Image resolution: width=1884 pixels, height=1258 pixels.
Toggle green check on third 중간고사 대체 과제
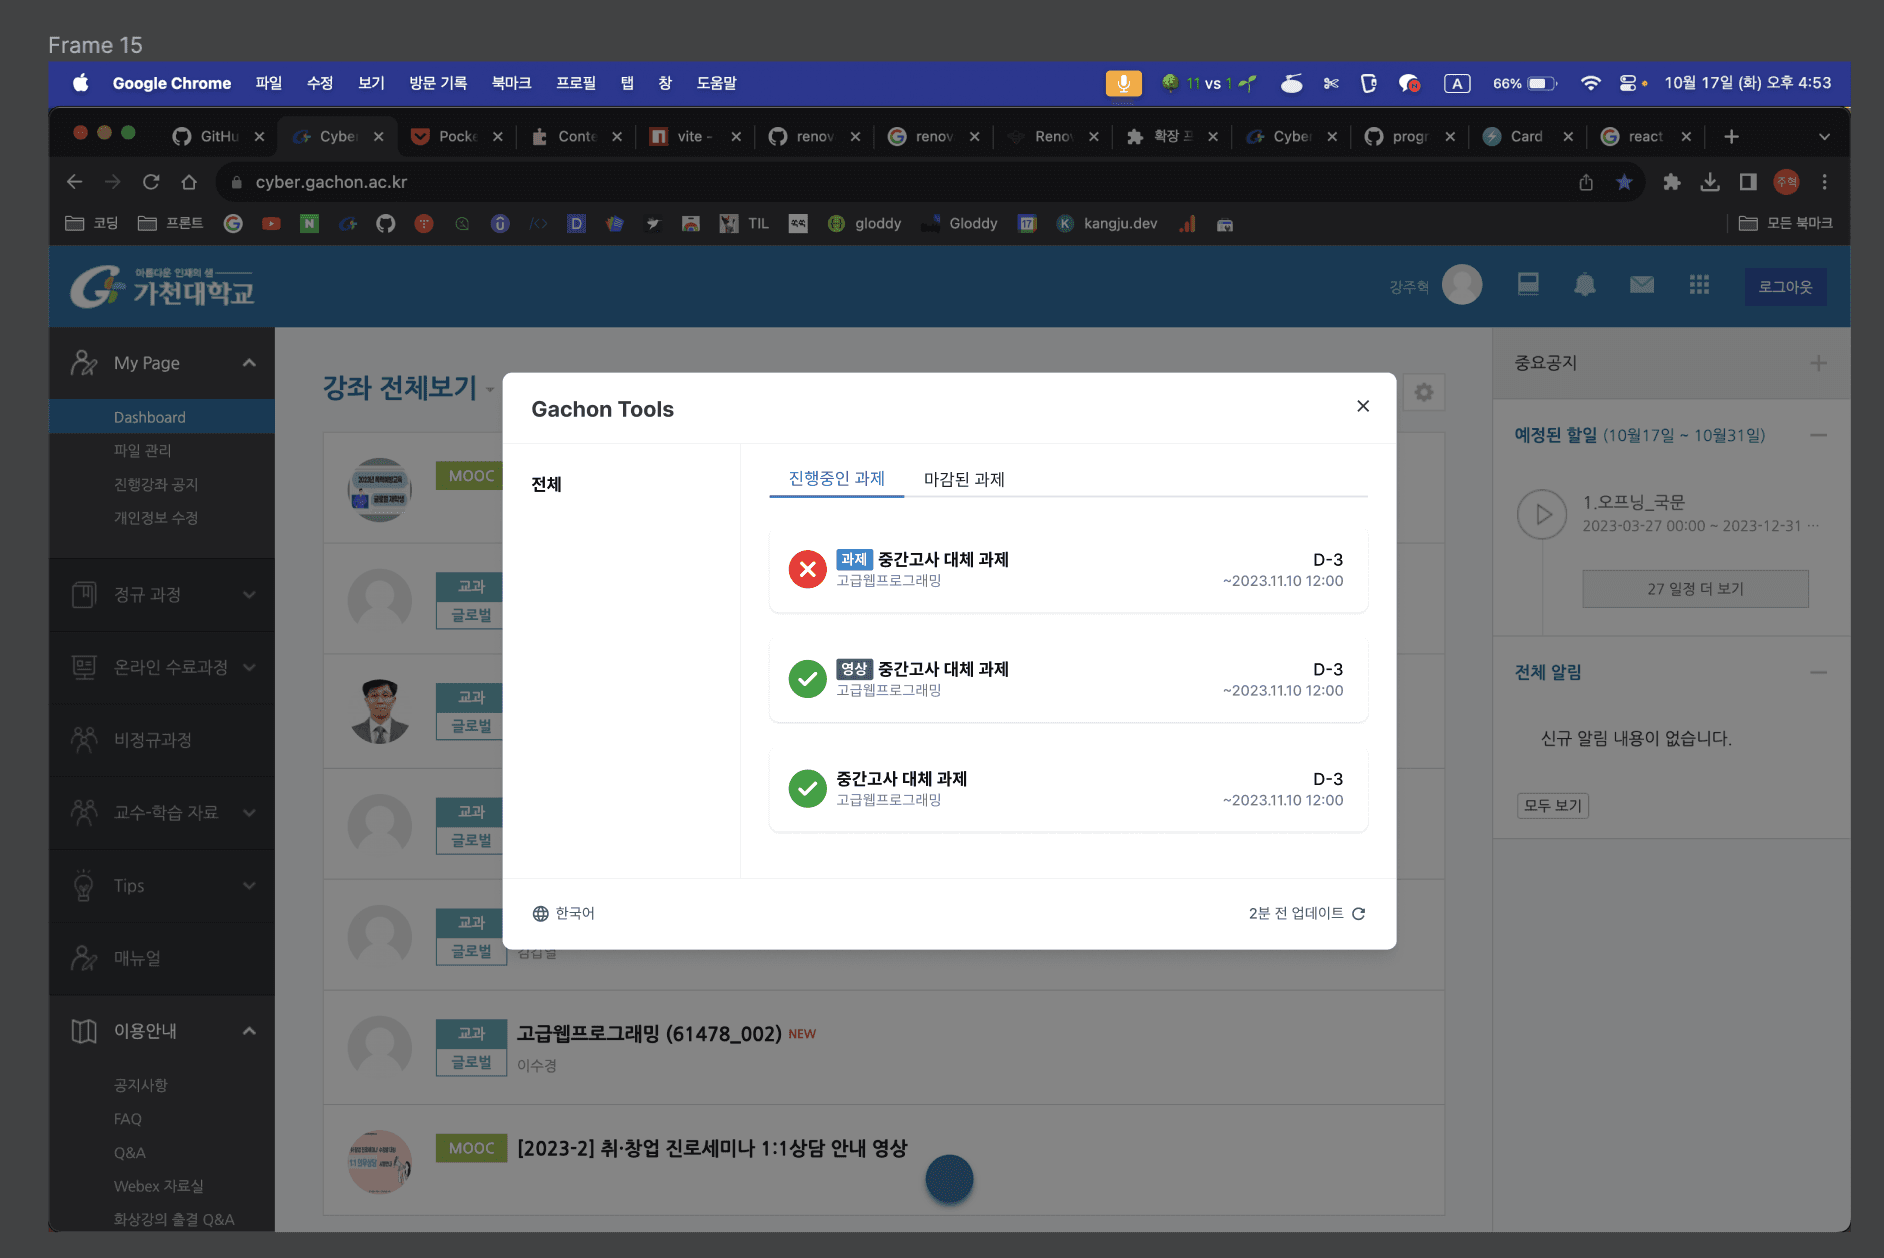(x=807, y=788)
